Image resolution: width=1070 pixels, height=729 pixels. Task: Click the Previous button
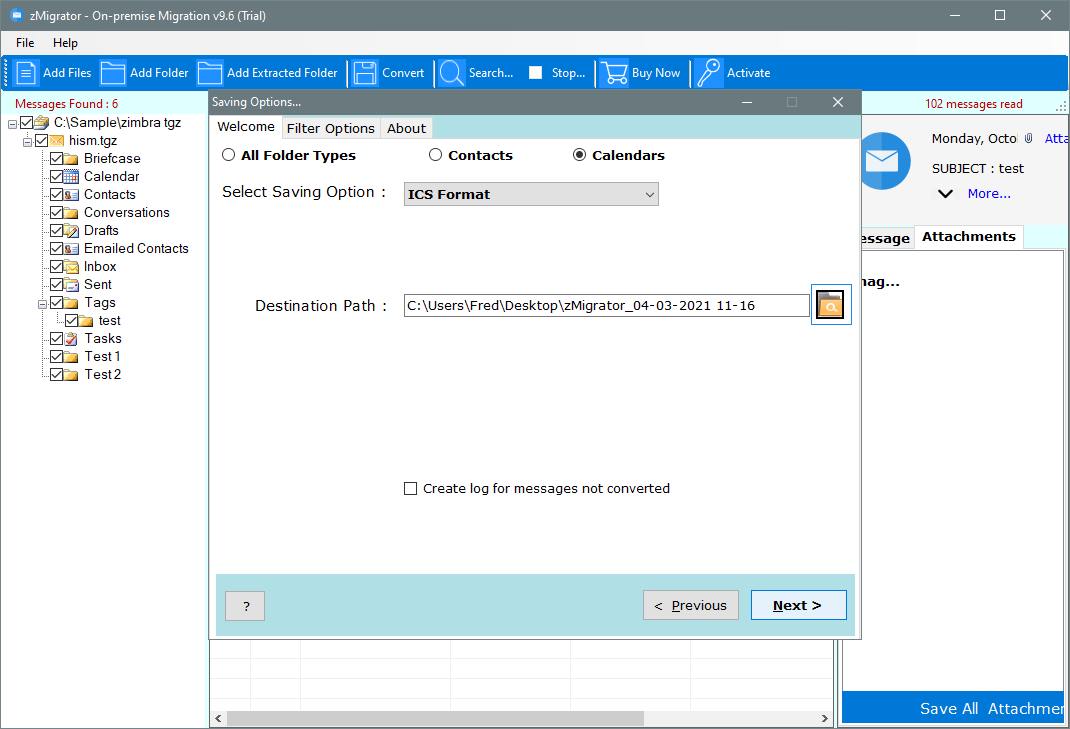(691, 605)
